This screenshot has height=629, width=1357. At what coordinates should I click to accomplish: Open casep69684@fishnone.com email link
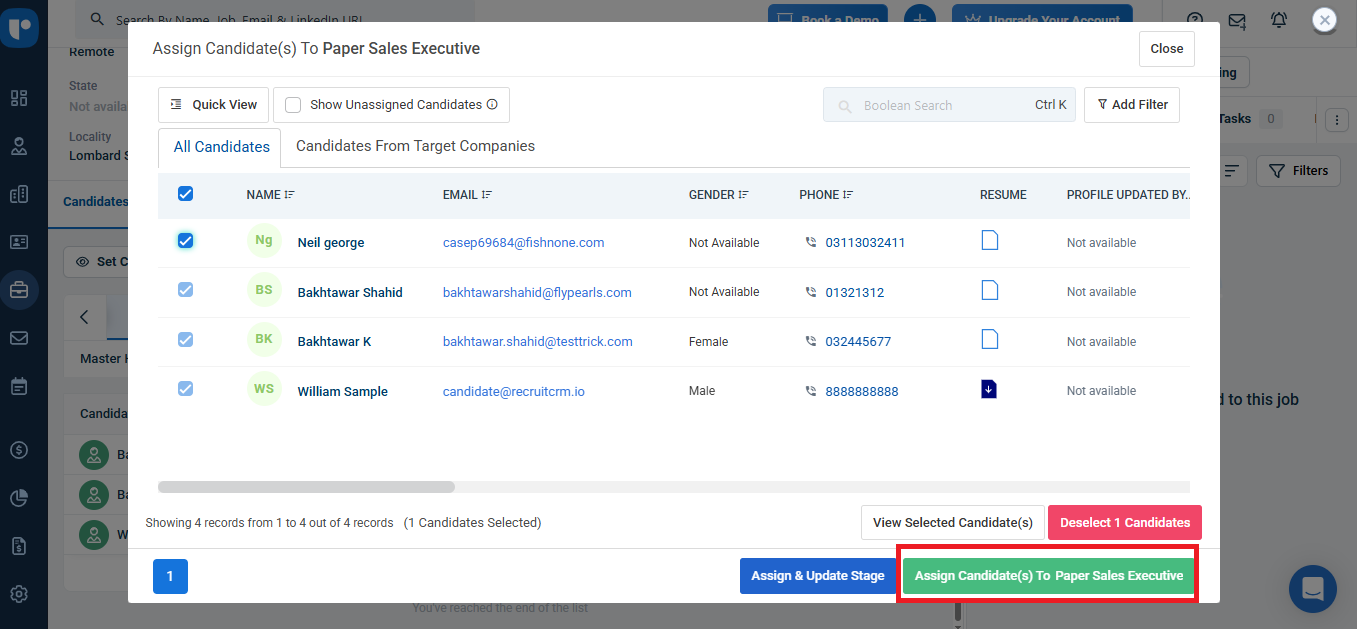[x=523, y=243]
